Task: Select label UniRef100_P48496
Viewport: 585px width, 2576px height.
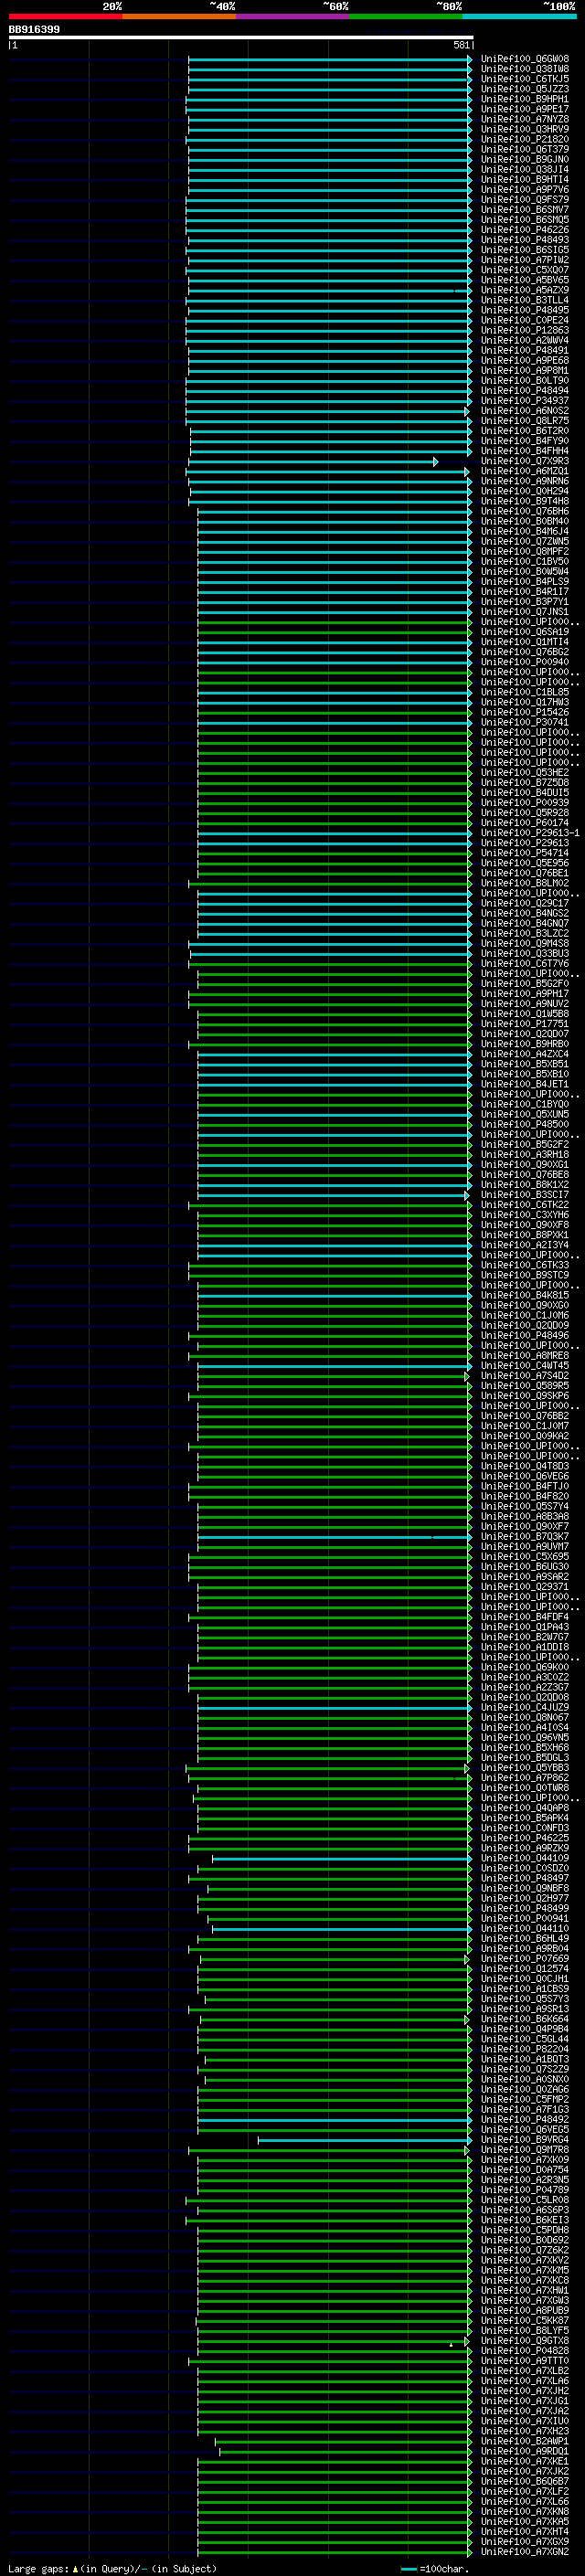Action: point(525,1335)
